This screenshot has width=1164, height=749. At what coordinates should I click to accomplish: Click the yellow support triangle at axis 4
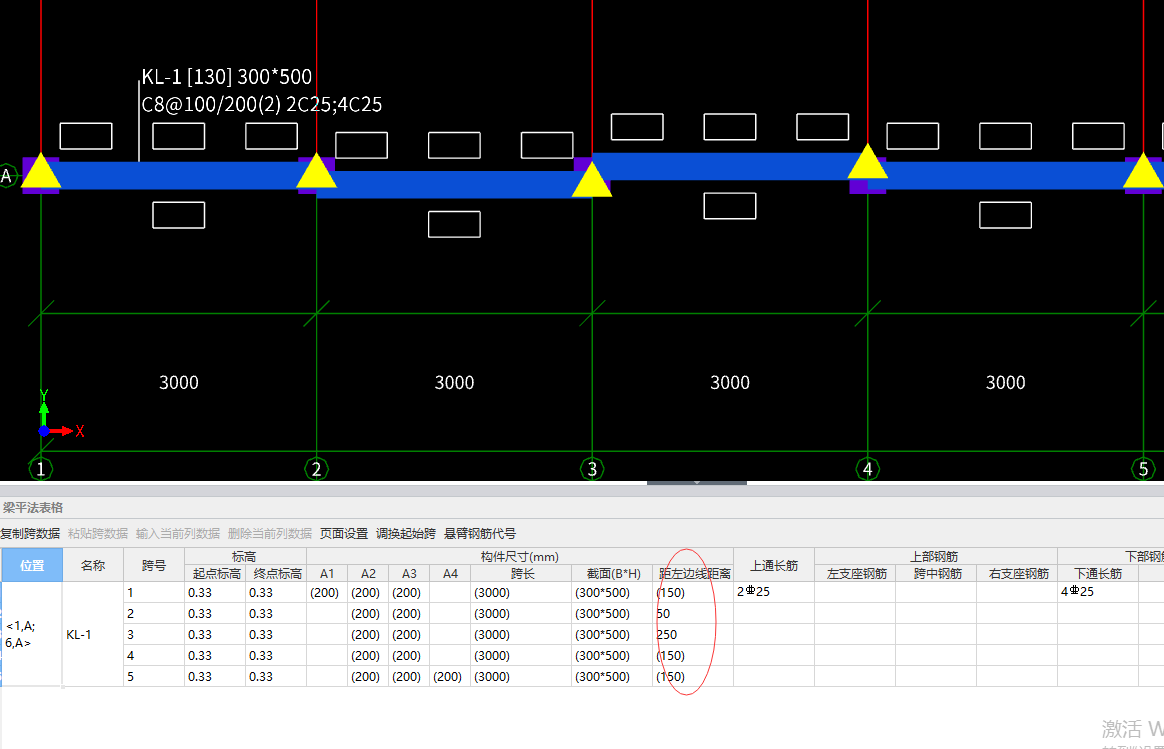tap(867, 163)
